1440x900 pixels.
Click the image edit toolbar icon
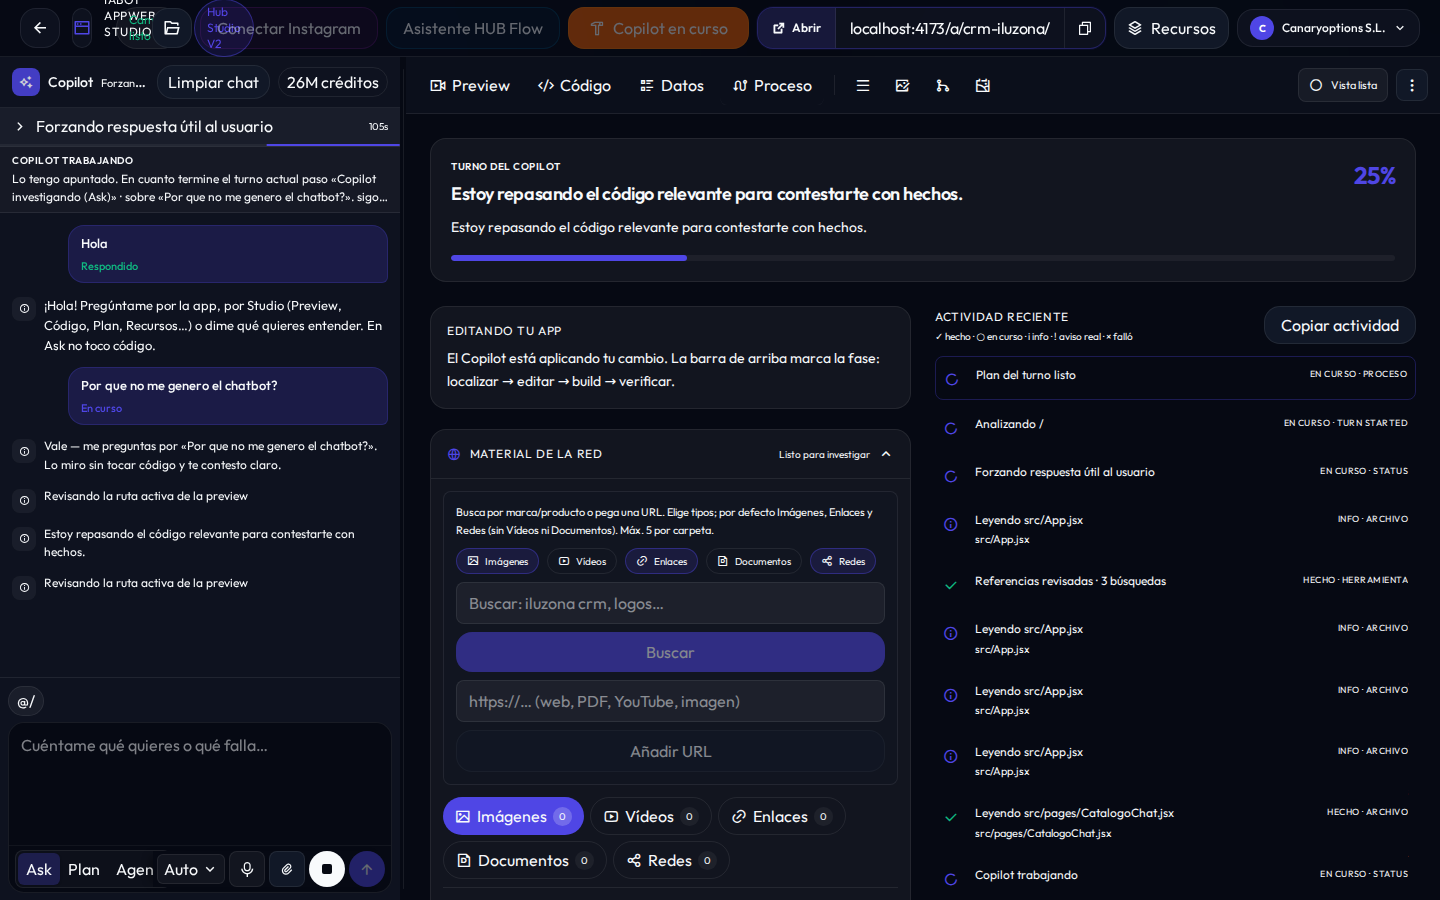(903, 86)
